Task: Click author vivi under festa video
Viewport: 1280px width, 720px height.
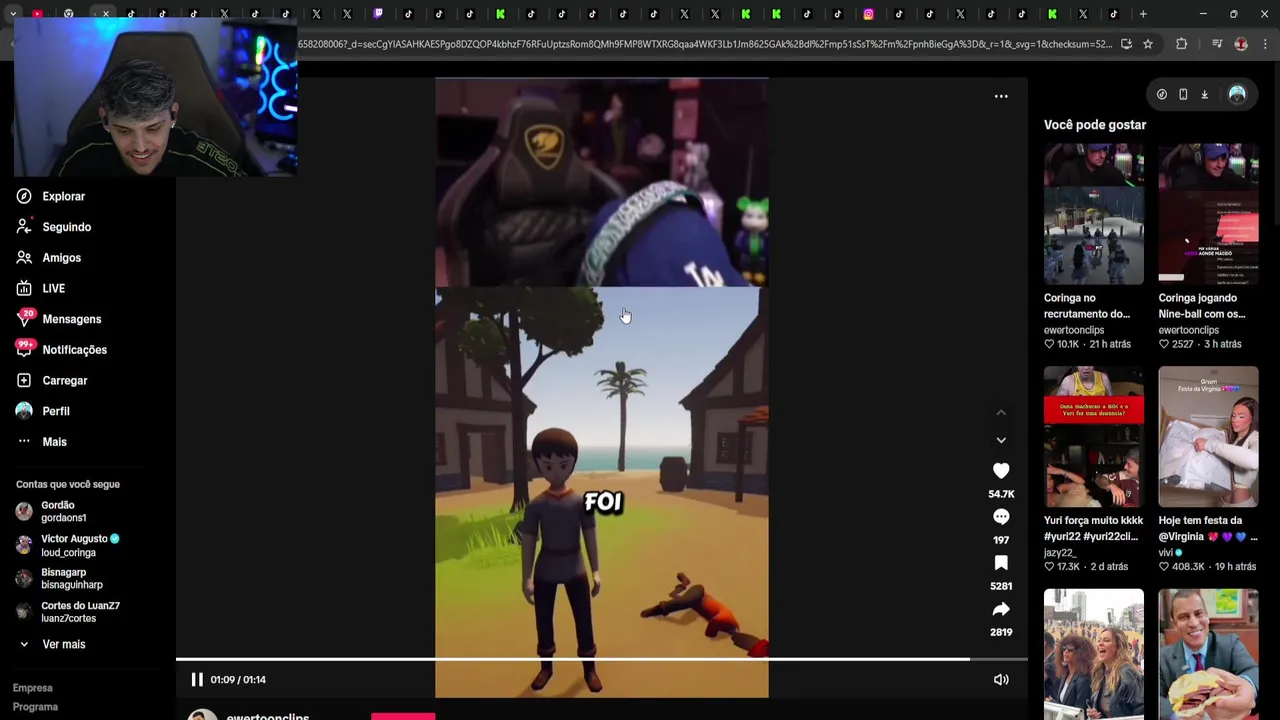Action: pyautogui.click(x=1165, y=553)
